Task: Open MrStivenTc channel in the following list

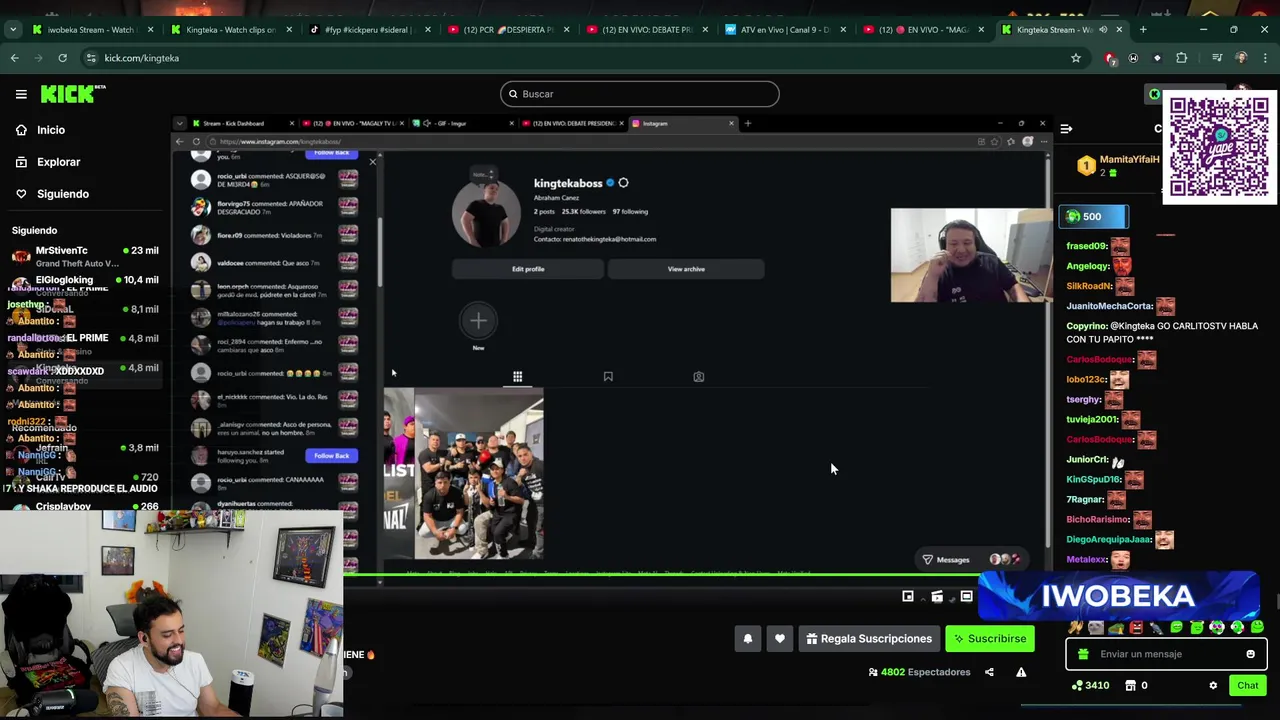Action: click(85, 256)
